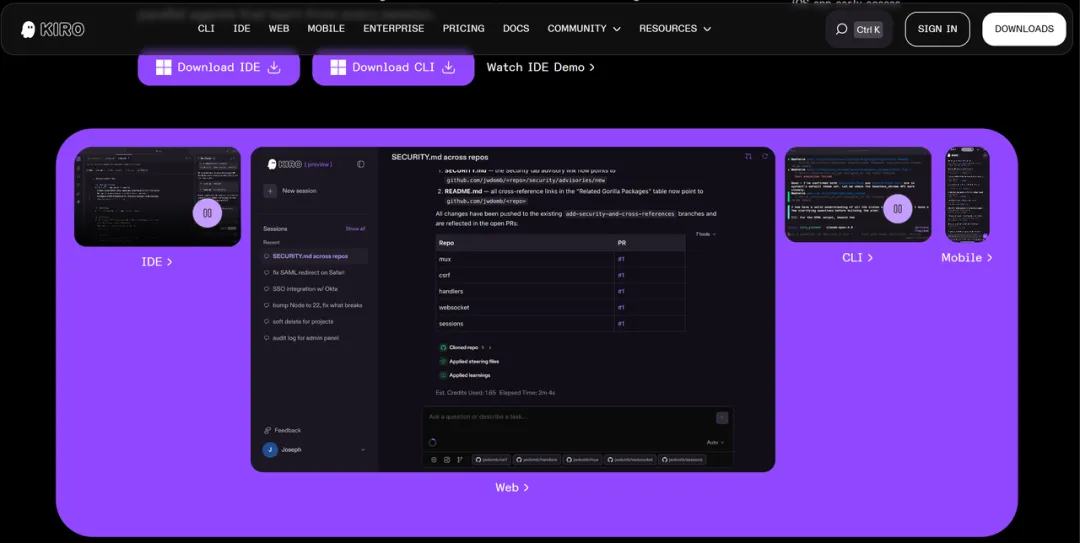This screenshot has height=543, width=1080.
Task: Expand the 7 tools dropdown
Action: point(705,234)
